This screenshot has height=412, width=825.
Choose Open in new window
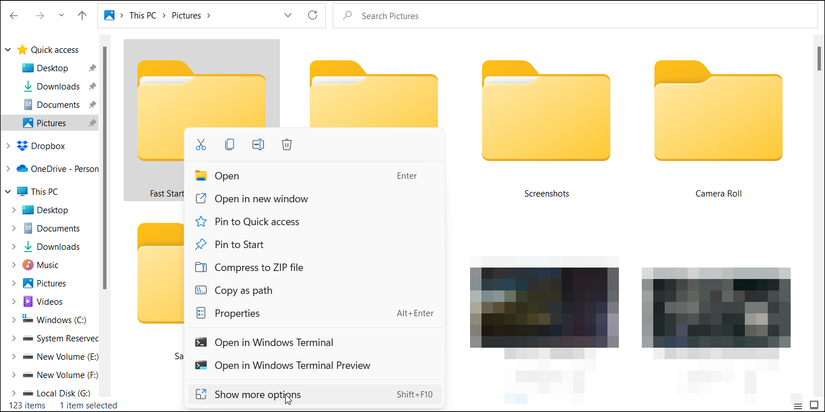click(314, 199)
